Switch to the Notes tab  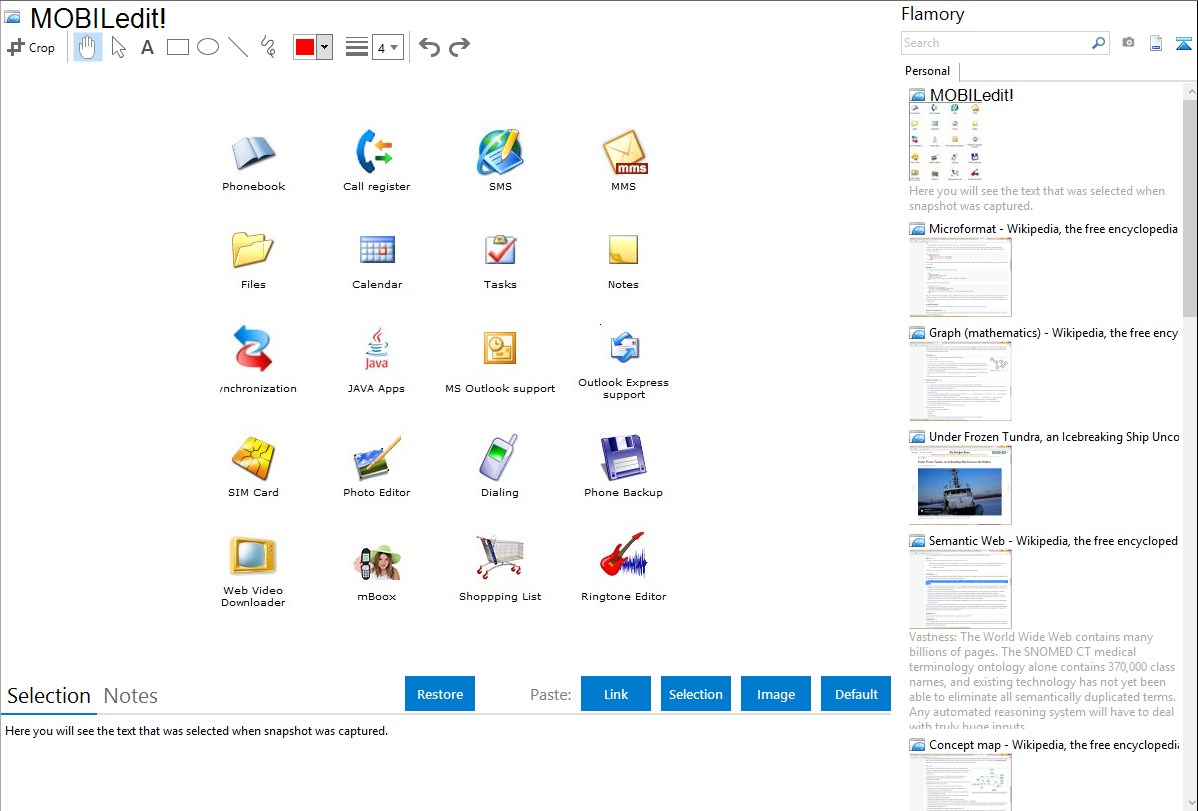tap(131, 696)
